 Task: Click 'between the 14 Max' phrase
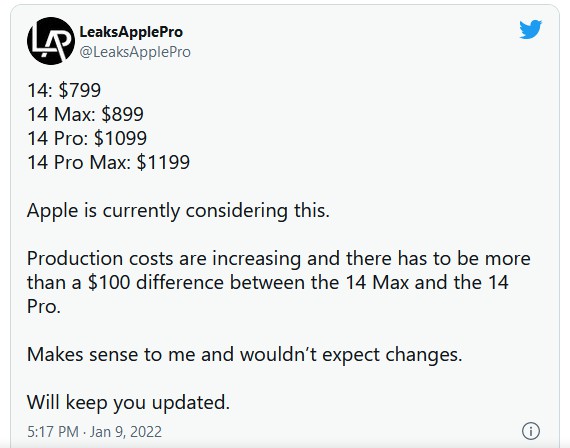(320, 283)
